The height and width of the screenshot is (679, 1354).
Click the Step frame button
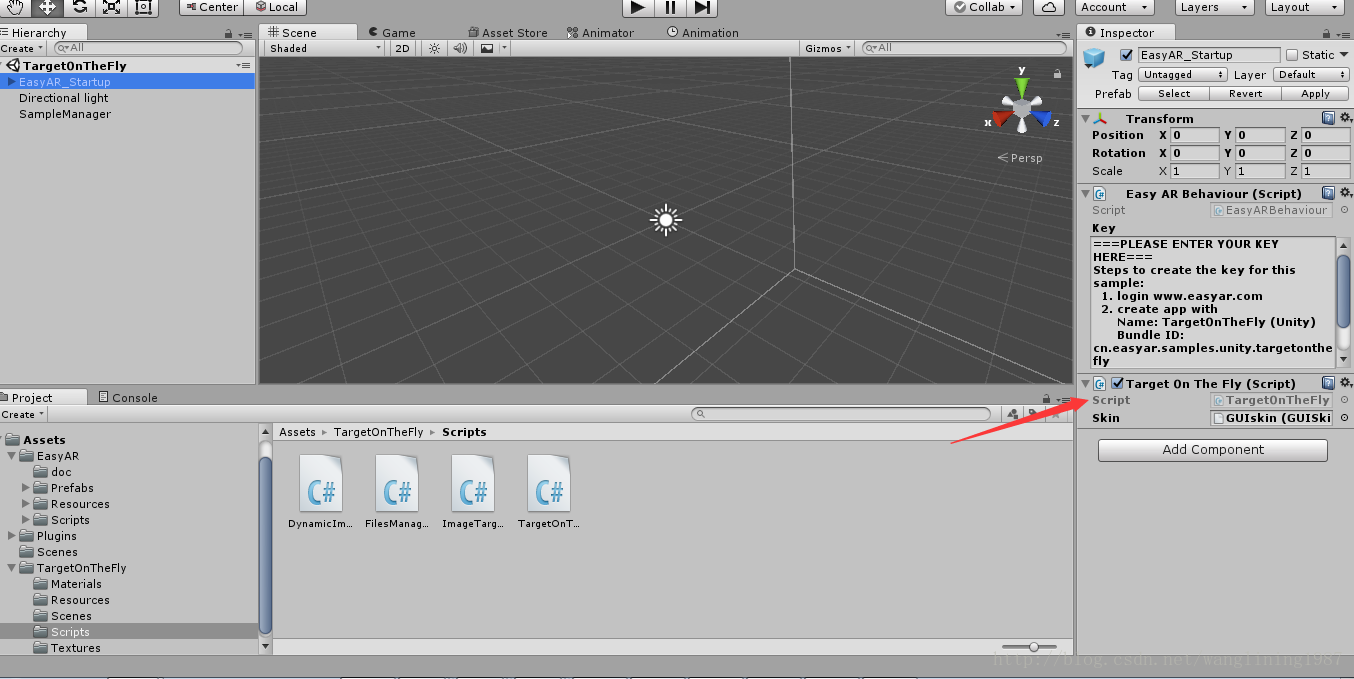(x=702, y=7)
